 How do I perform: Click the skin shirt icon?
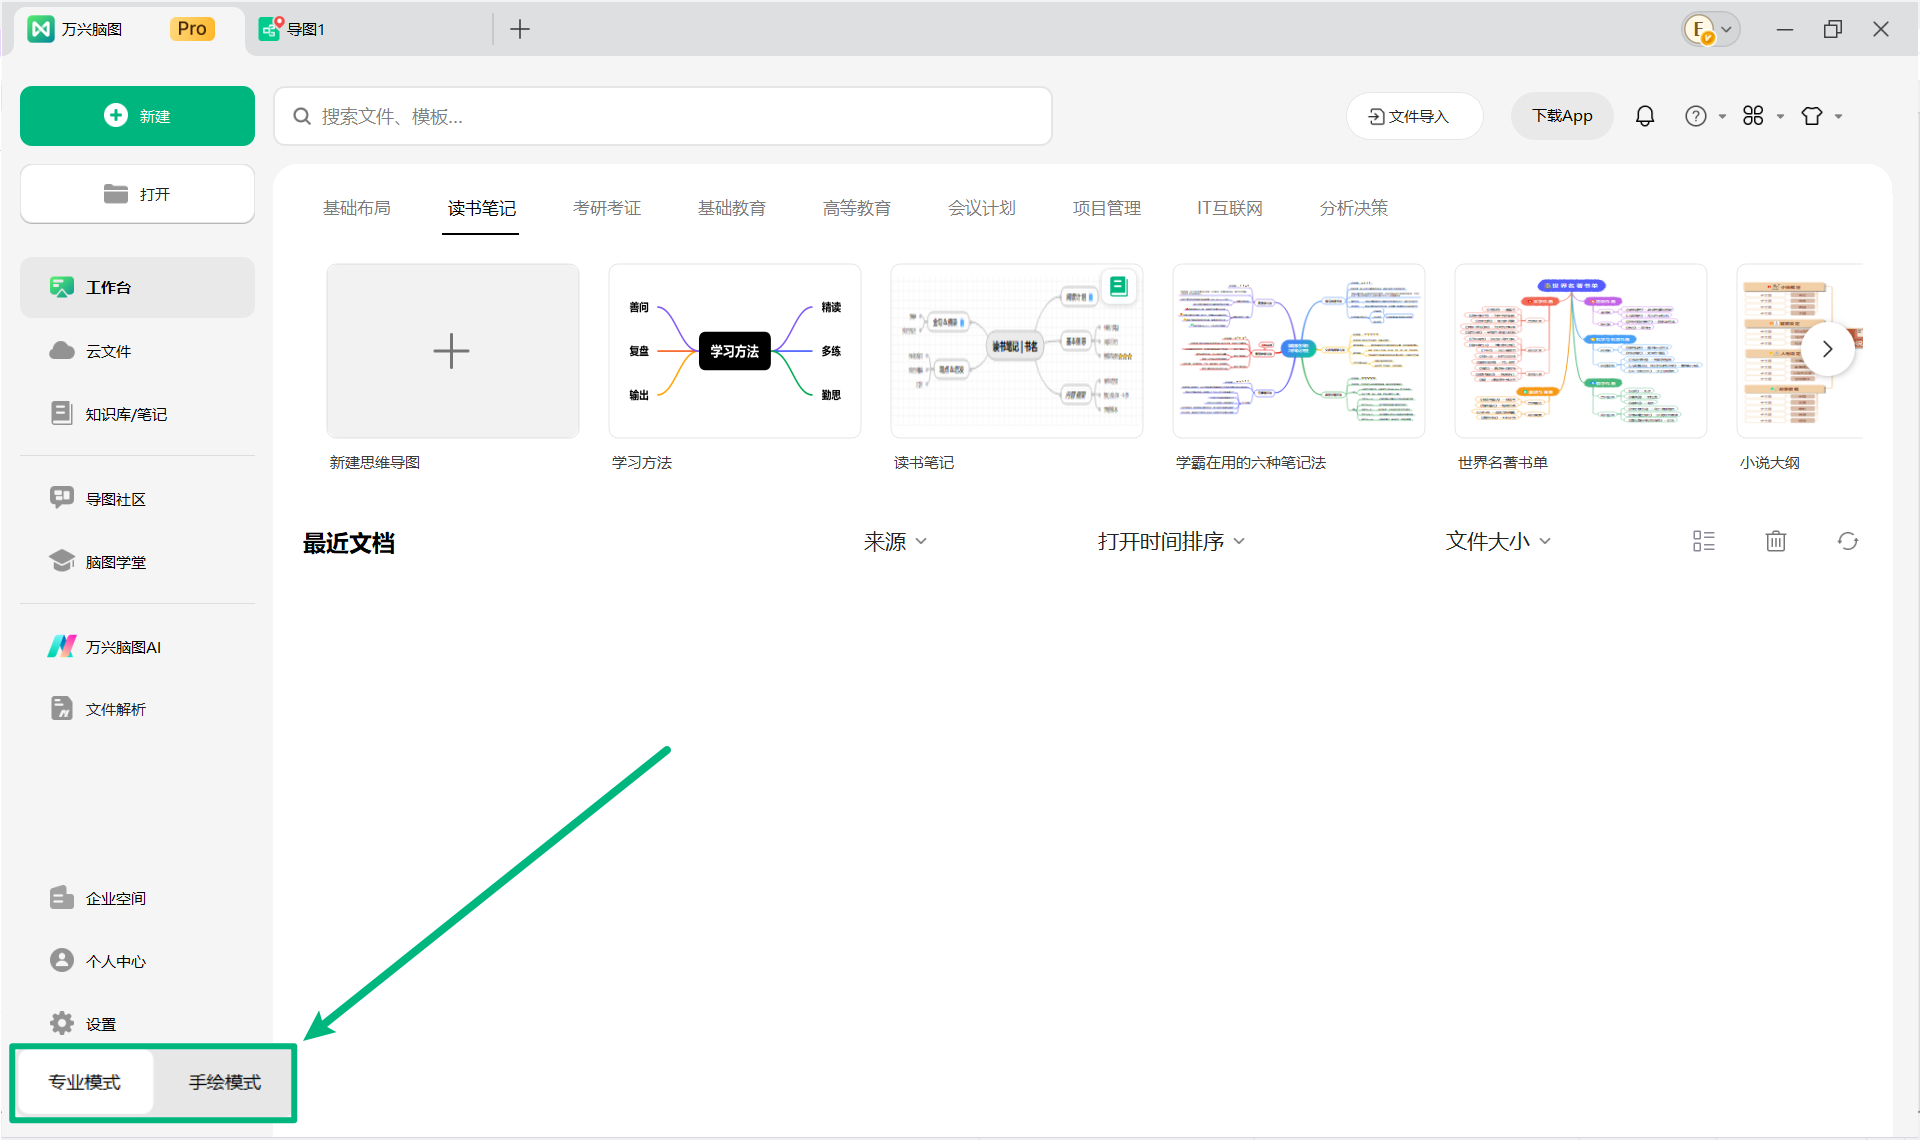tap(1812, 116)
